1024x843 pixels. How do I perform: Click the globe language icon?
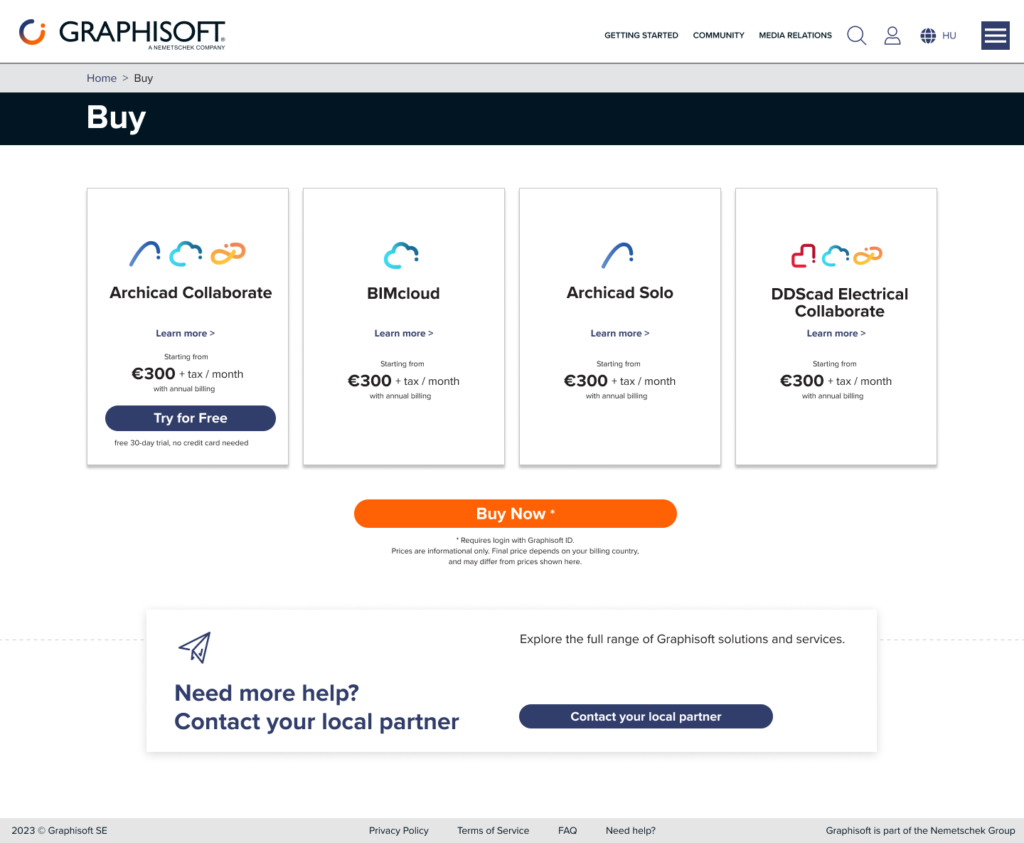(x=928, y=35)
